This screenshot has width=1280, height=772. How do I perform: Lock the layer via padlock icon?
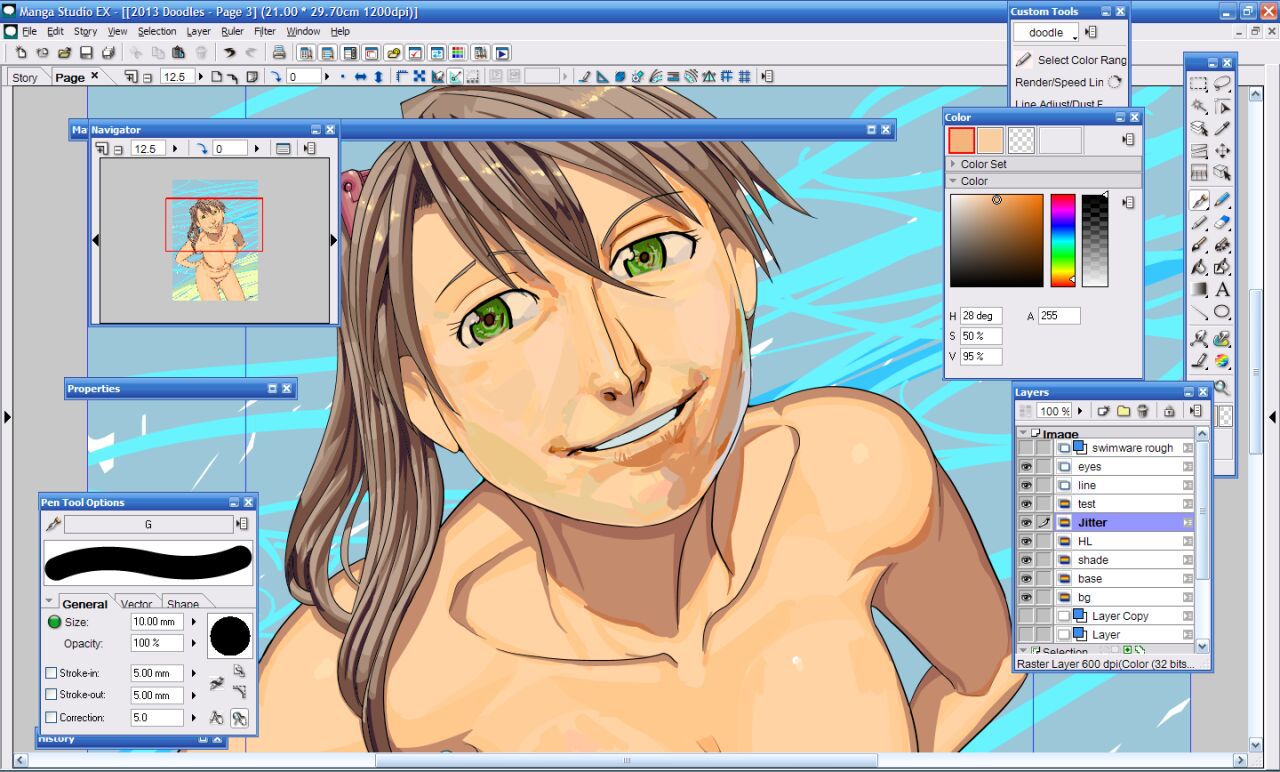[1168, 411]
